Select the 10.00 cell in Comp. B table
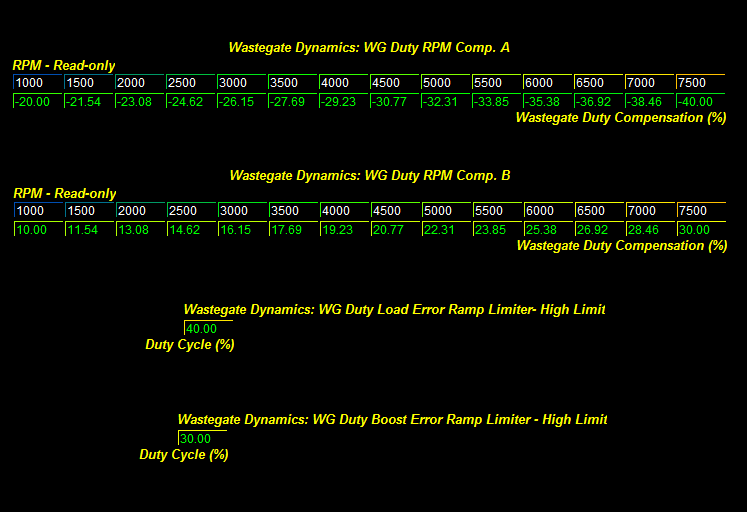The height and width of the screenshot is (512, 747). click(38, 229)
